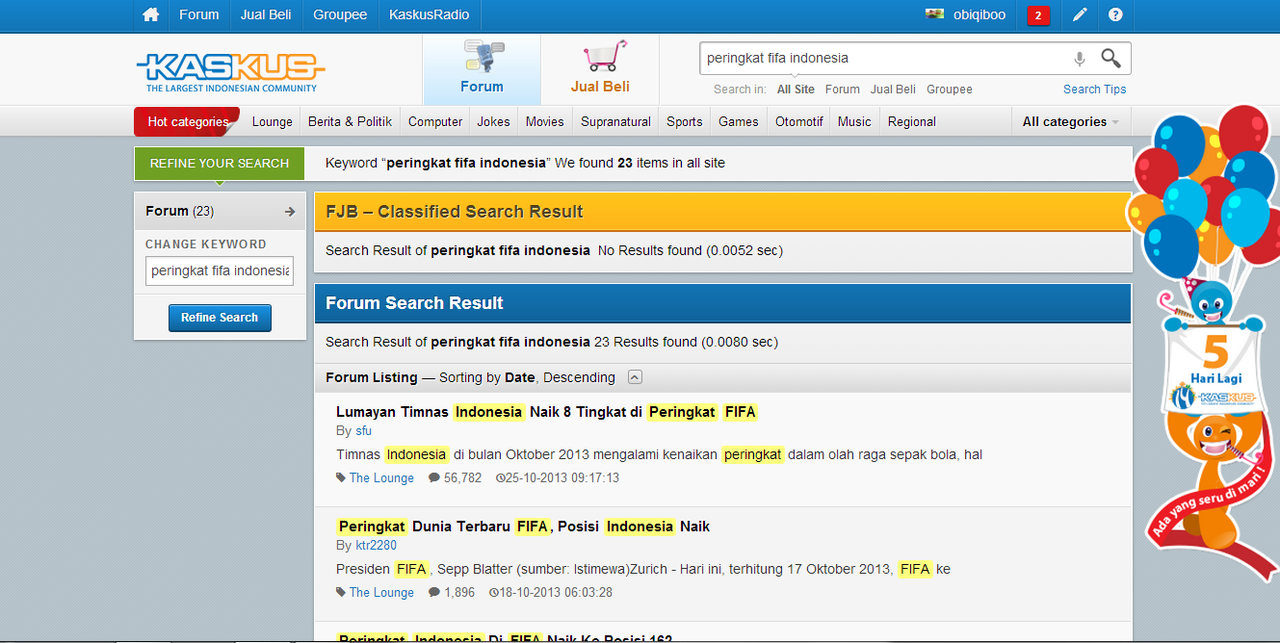
Task: Open The Lounge tag under ktr2280 thread
Action: point(381,593)
